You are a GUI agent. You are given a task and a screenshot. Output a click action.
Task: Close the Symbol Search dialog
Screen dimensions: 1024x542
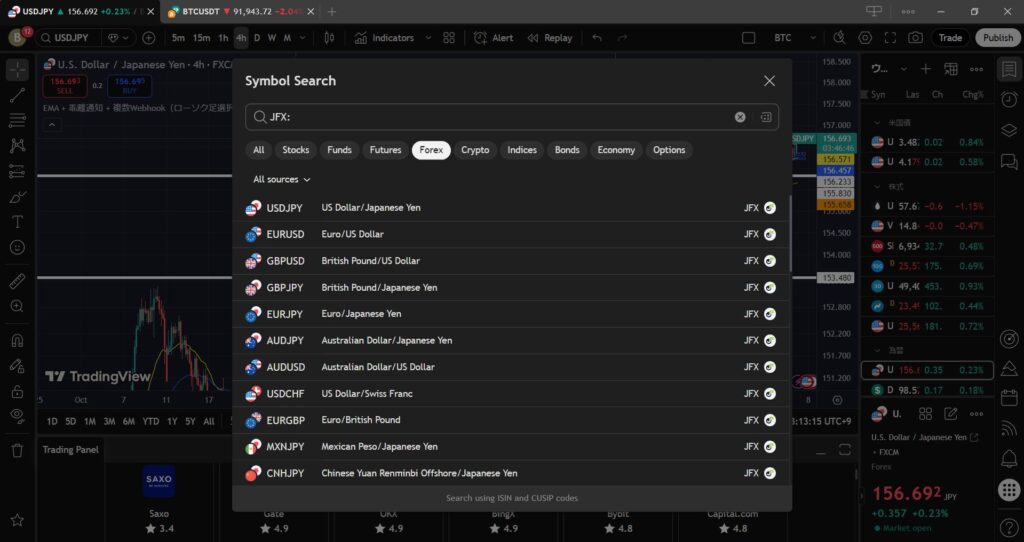(769, 81)
